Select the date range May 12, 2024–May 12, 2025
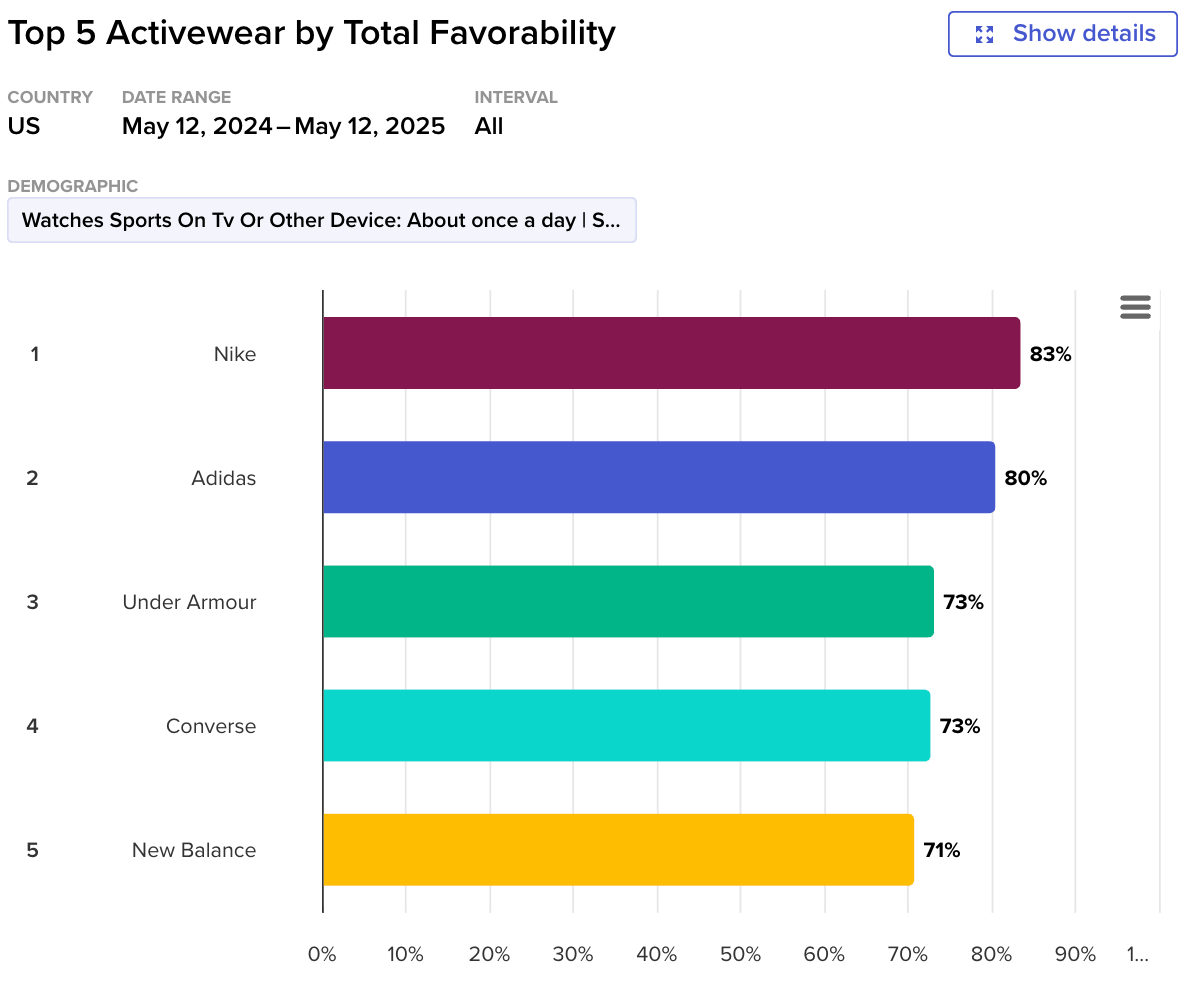This screenshot has width=1188, height=988. pyautogui.click(x=283, y=127)
